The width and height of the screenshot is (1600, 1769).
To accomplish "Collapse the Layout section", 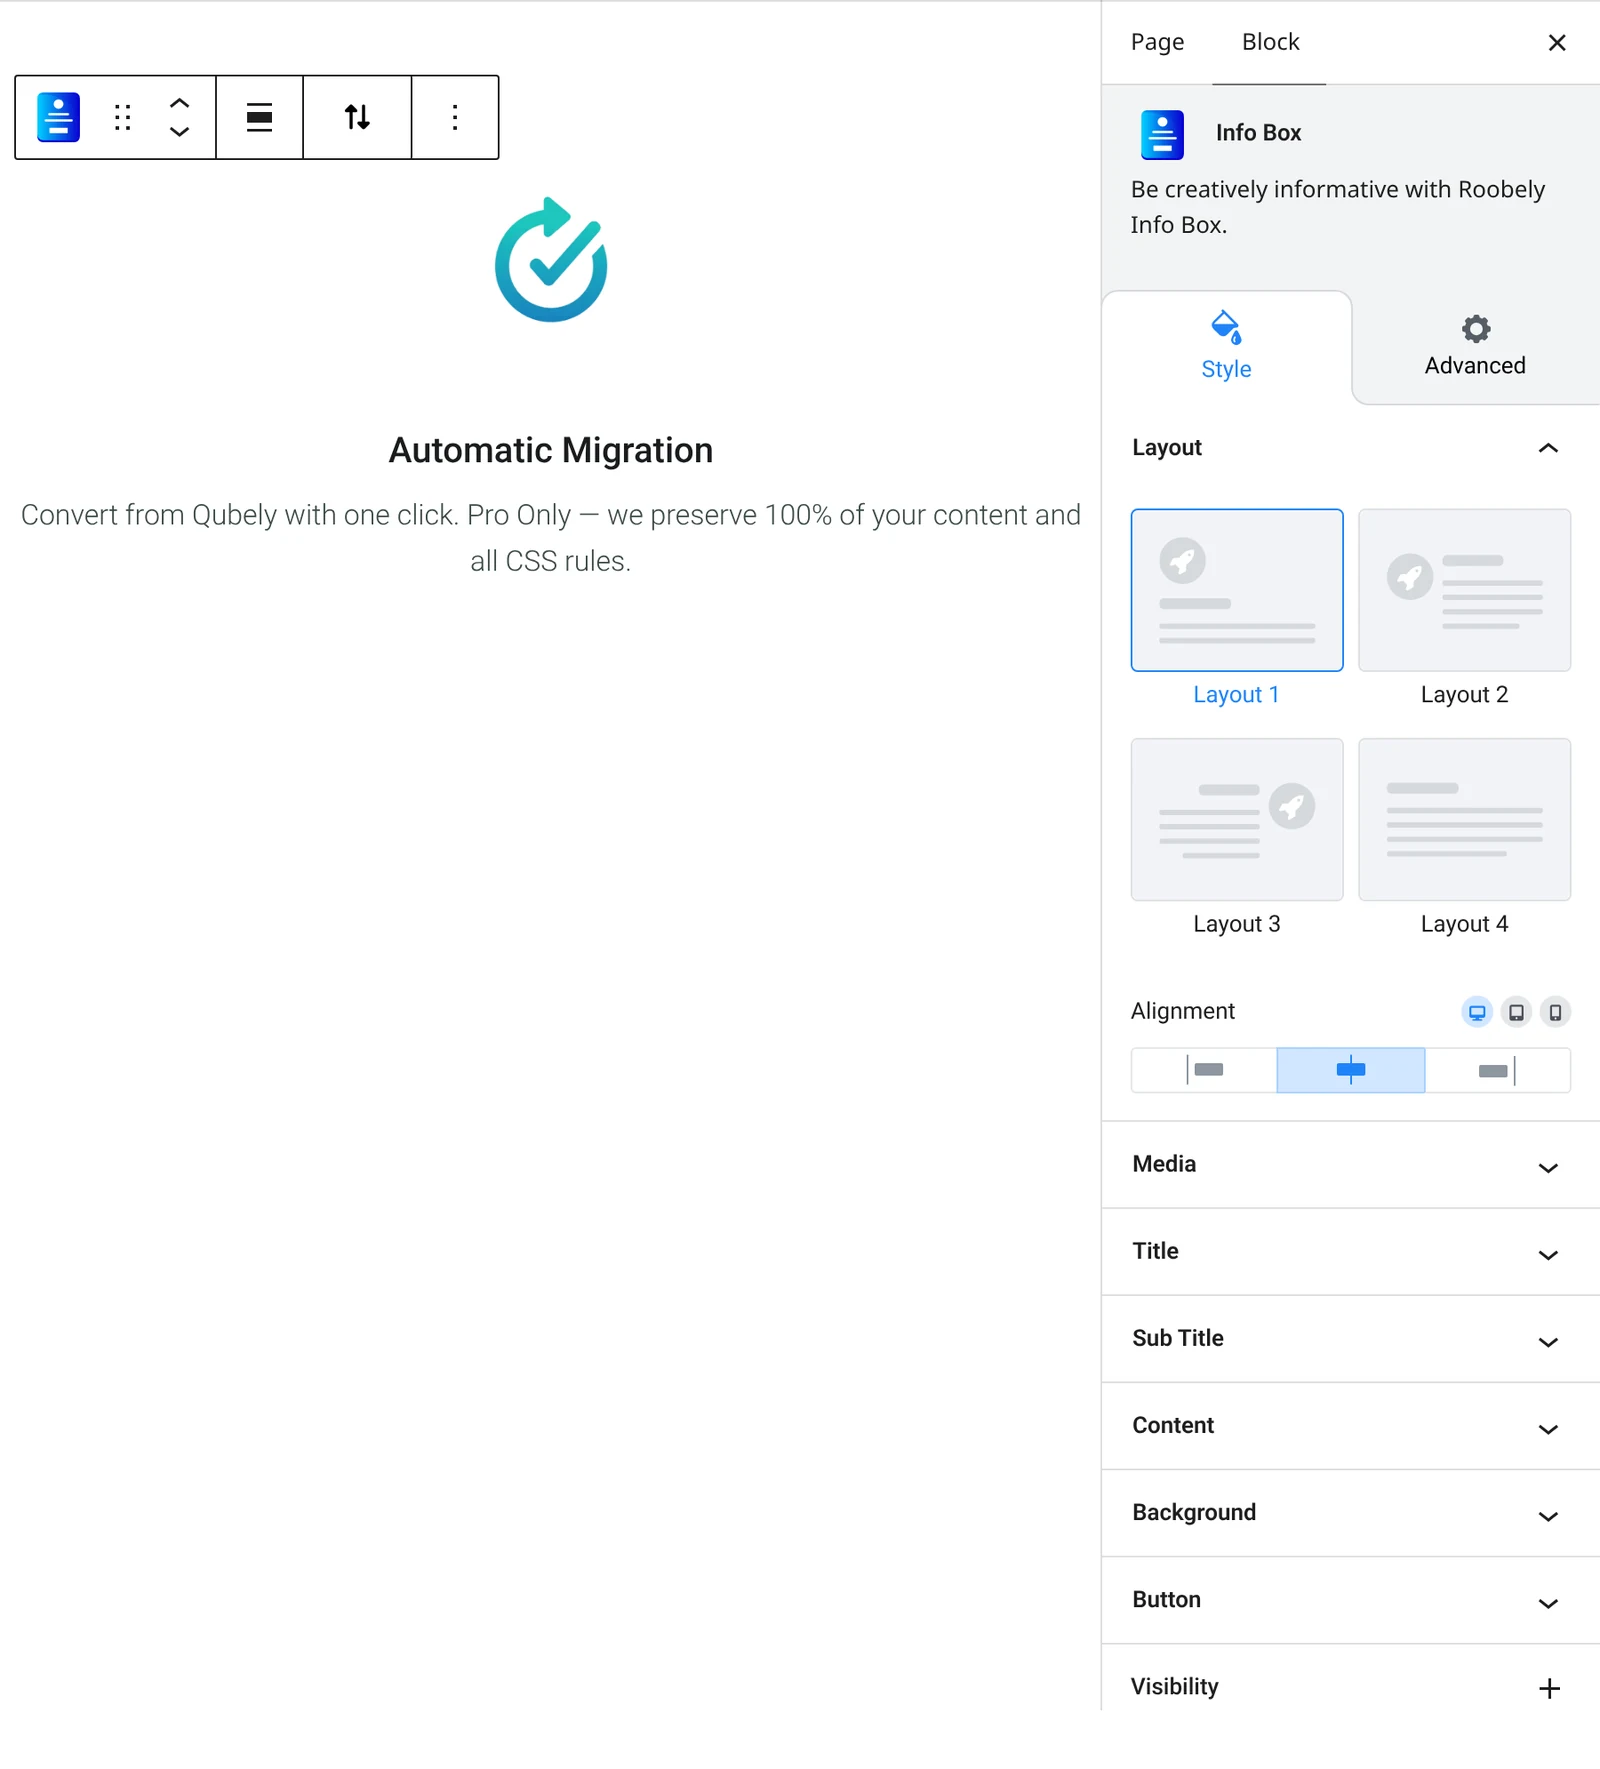I will pyautogui.click(x=1350, y=448).
